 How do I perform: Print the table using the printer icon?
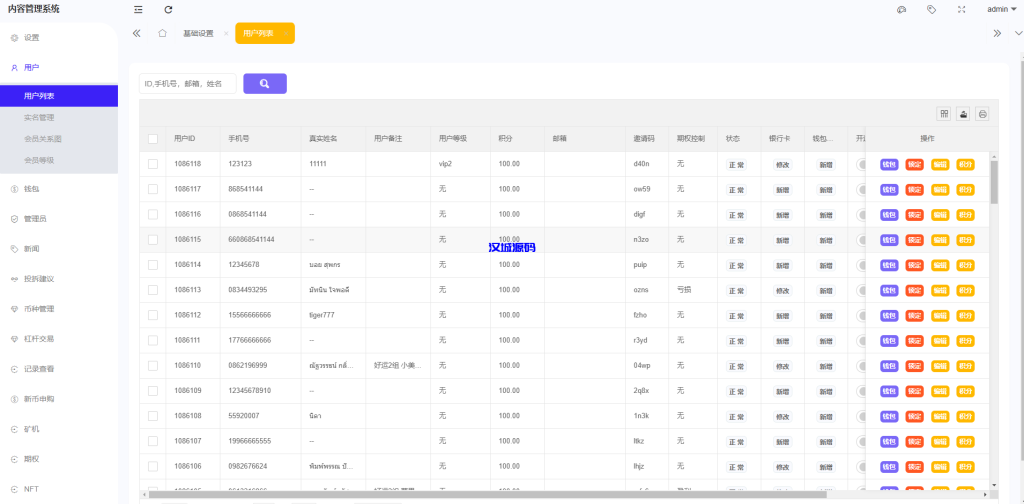point(982,114)
